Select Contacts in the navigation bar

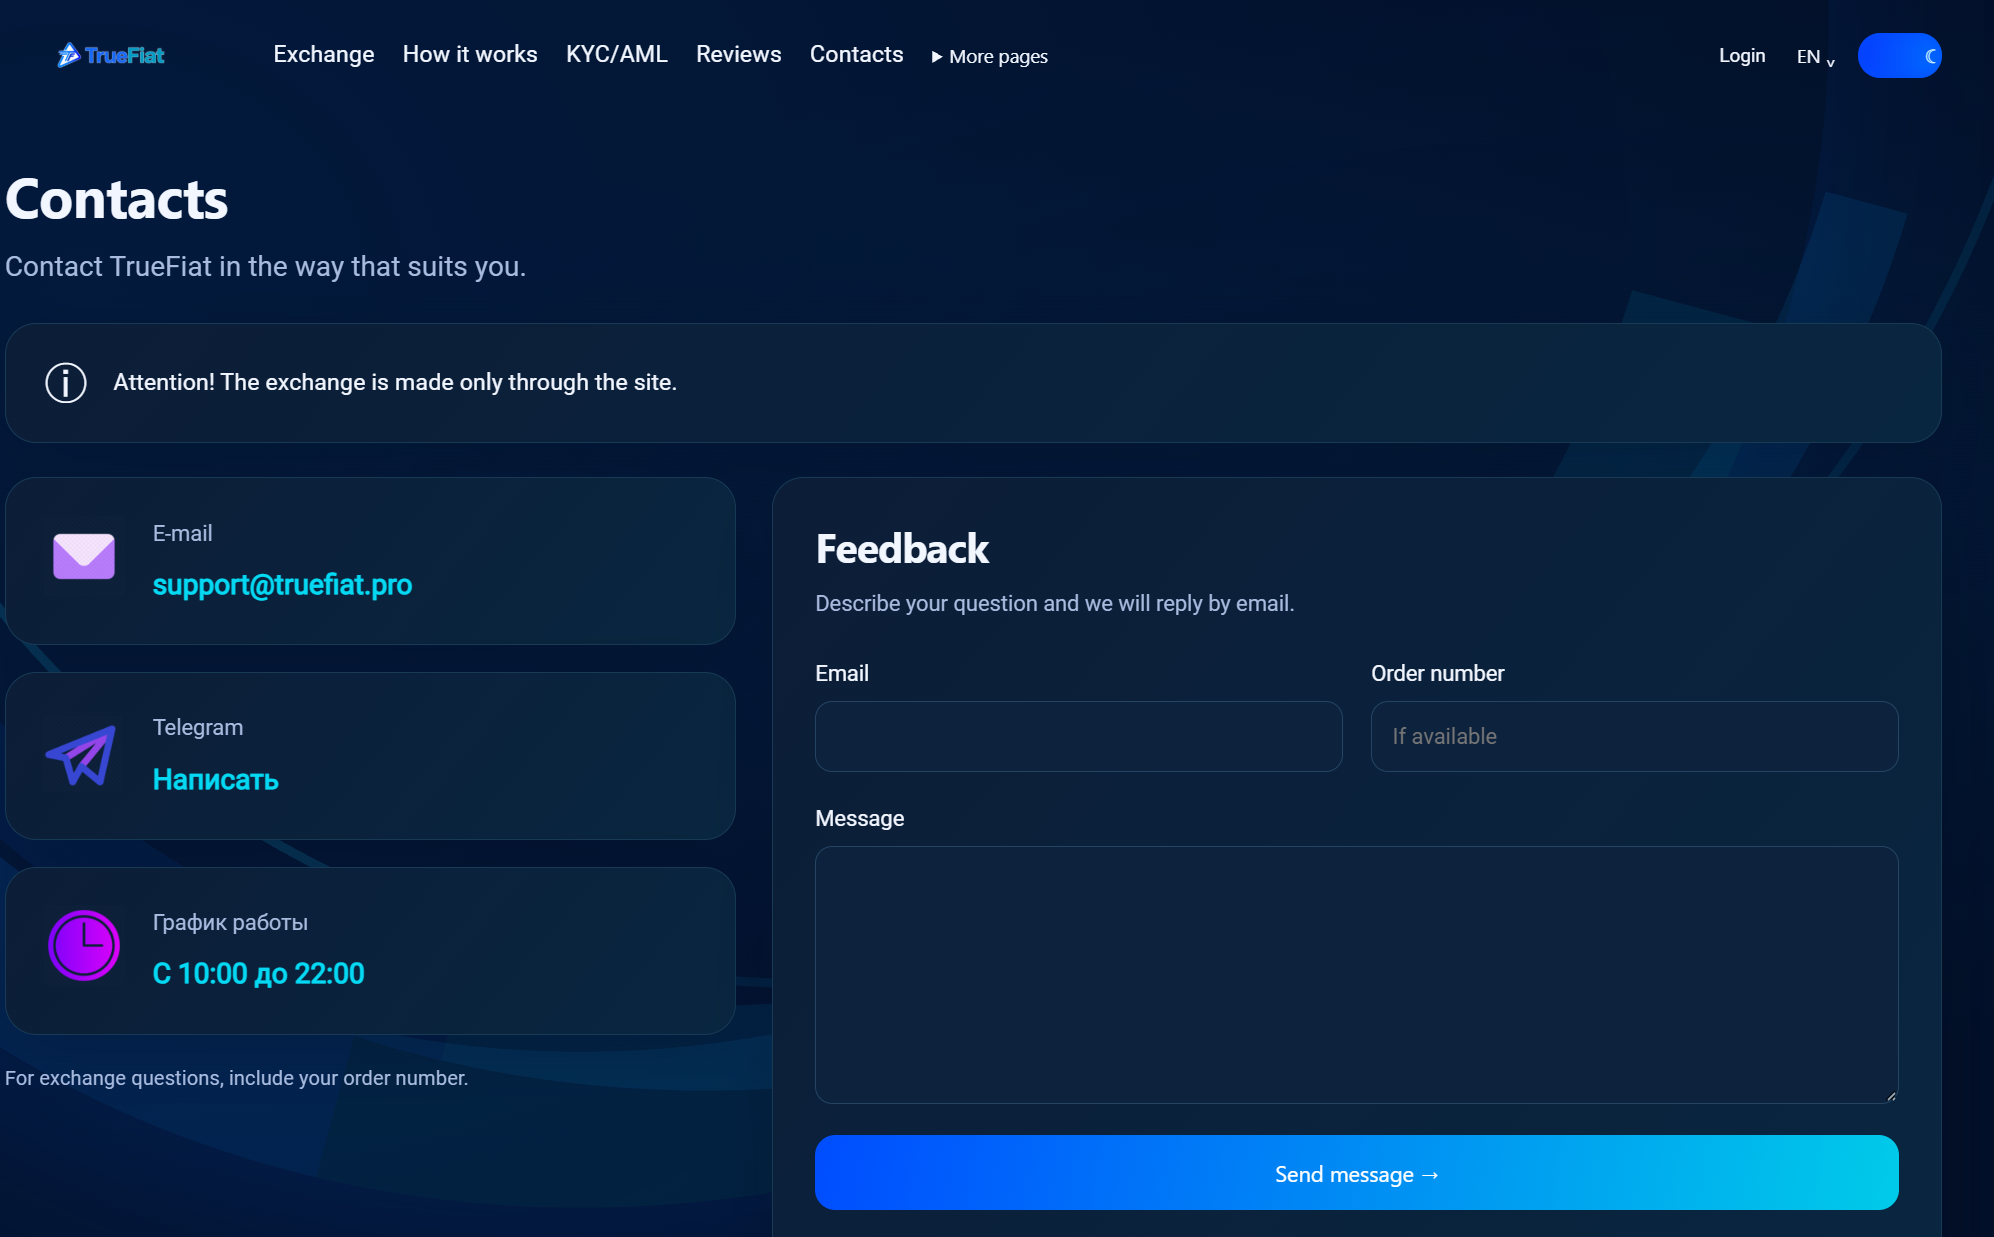coord(857,54)
